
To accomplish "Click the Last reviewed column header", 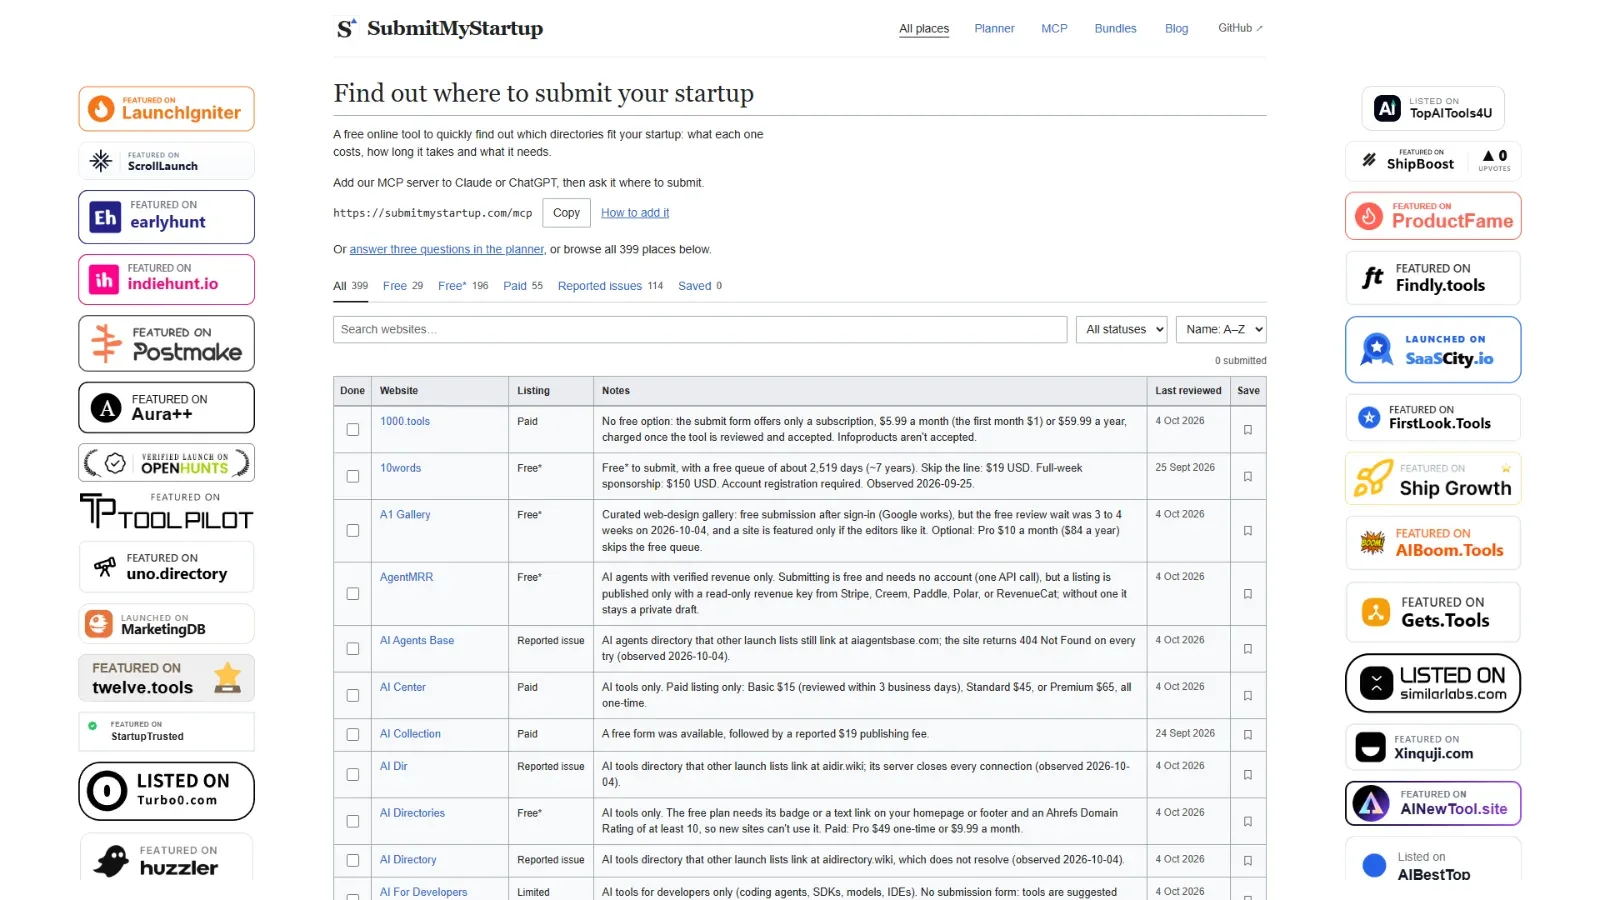I will (1188, 391).
